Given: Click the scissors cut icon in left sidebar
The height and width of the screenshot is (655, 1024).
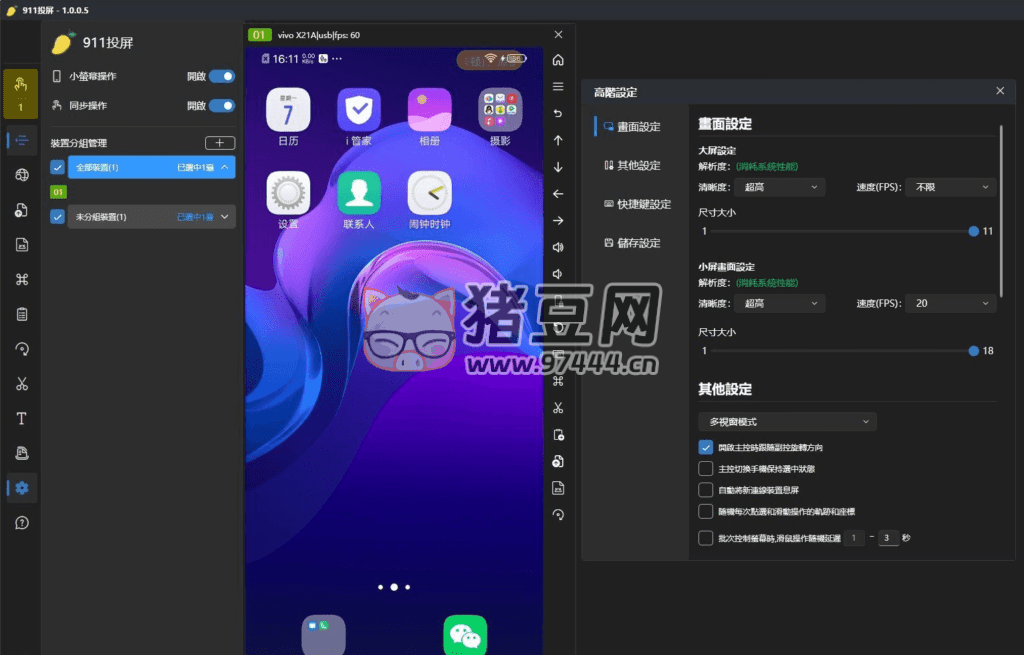Looking at the screenshot, I should [x=20, y=383].
